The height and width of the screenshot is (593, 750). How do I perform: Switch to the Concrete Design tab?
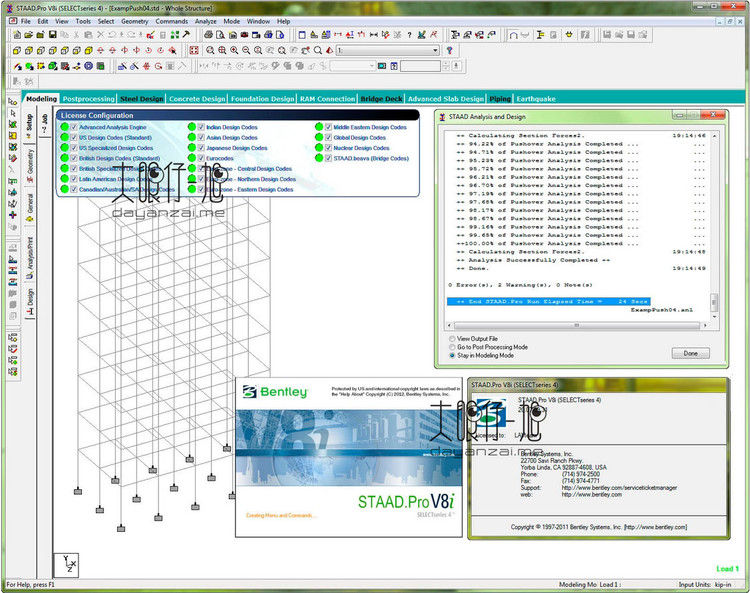pos(197,99)
